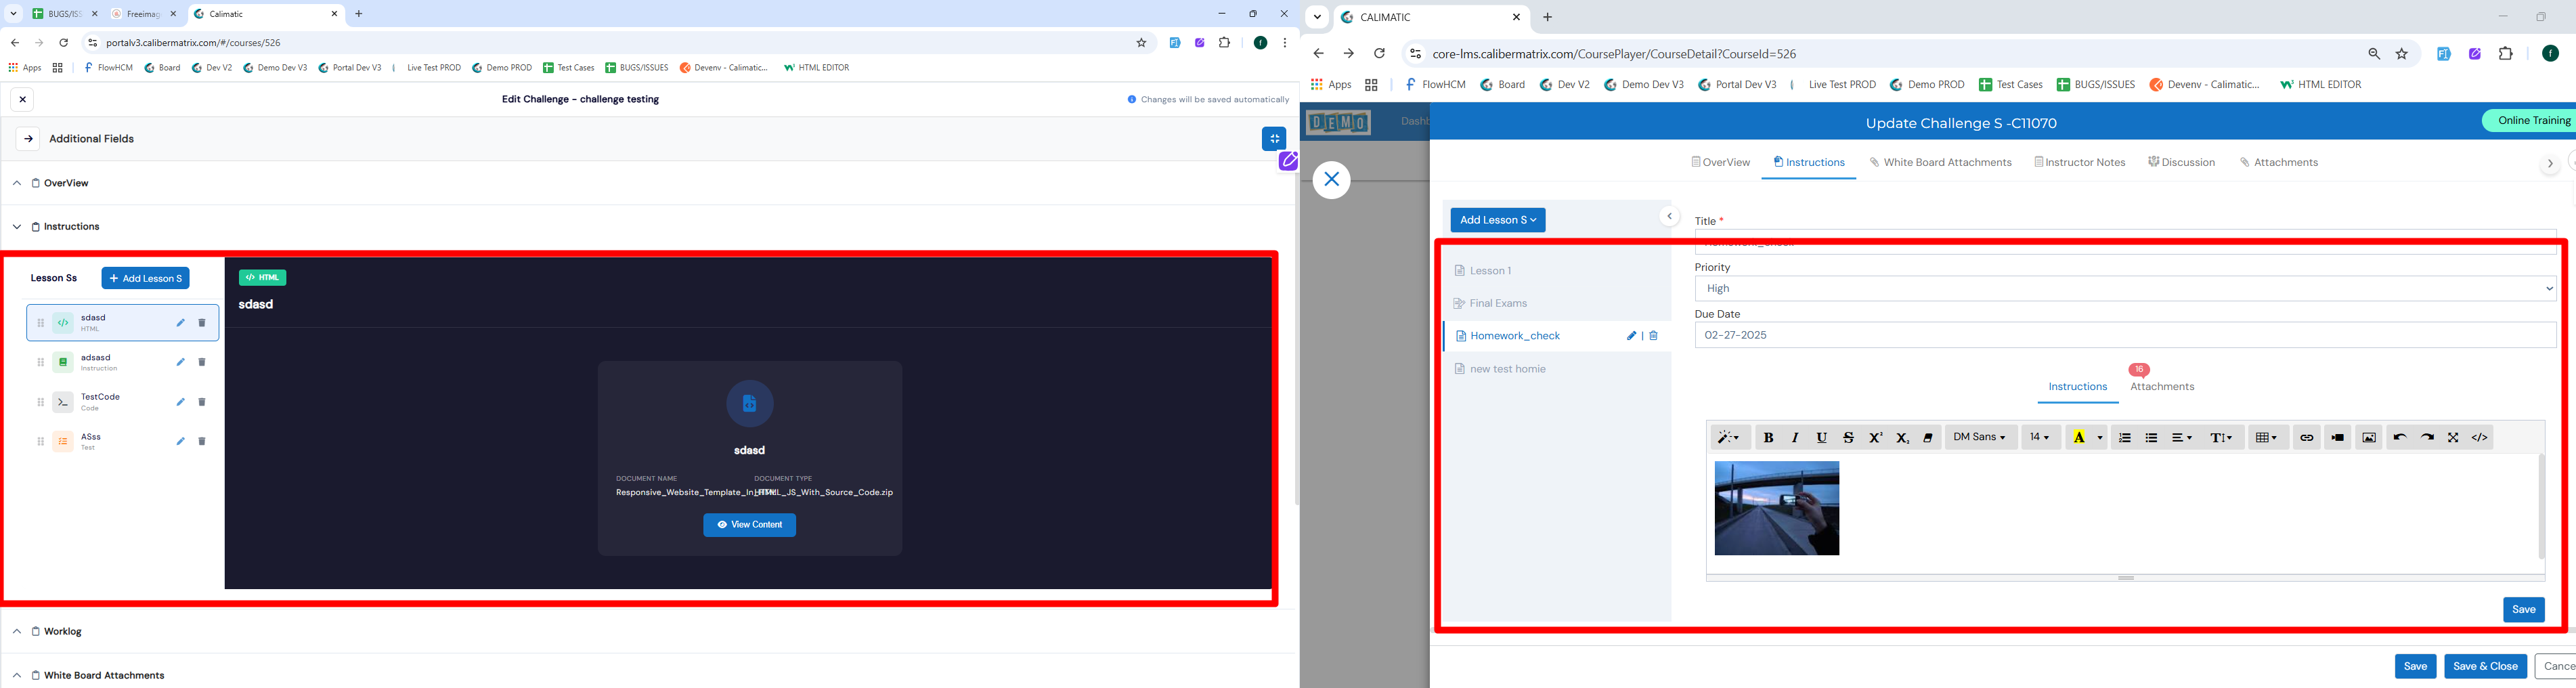Delete the sdasd HTML lesson
Screen dimensions: 2576x688
coord(202,323)
